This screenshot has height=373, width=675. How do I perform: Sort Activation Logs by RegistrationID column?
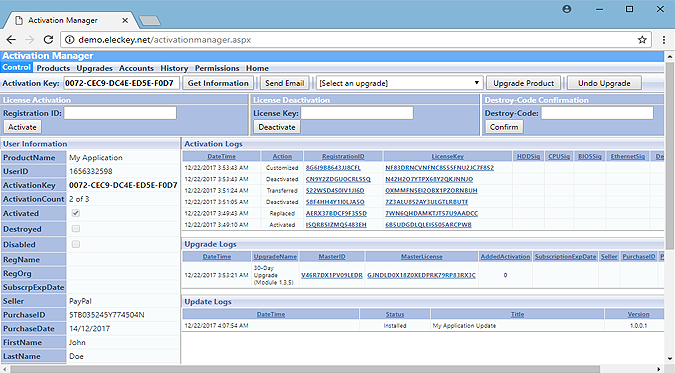point(343,156)
